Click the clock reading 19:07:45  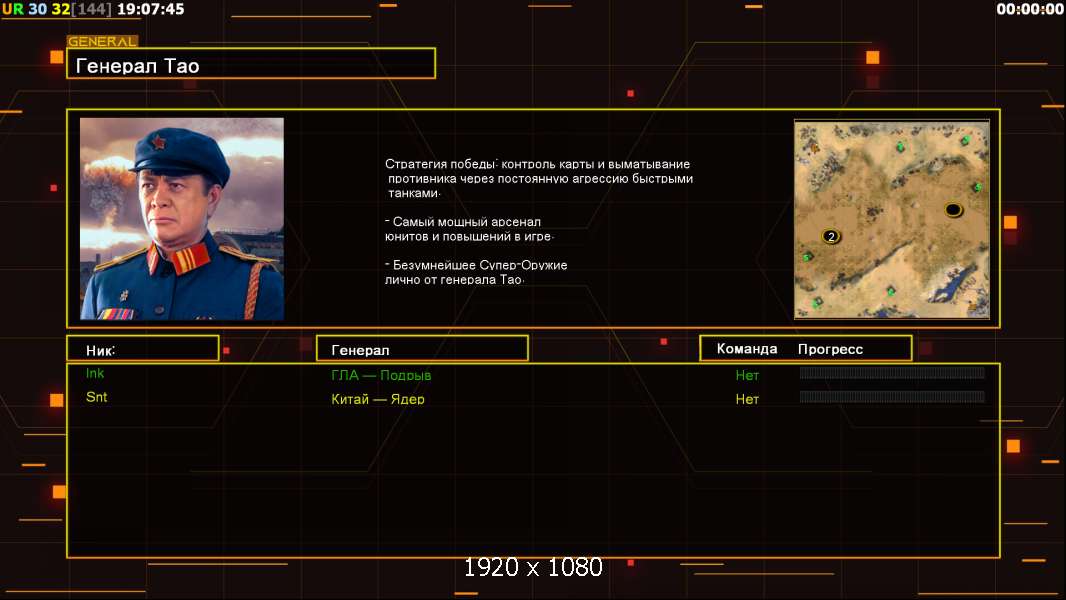(x=150, y=9)
